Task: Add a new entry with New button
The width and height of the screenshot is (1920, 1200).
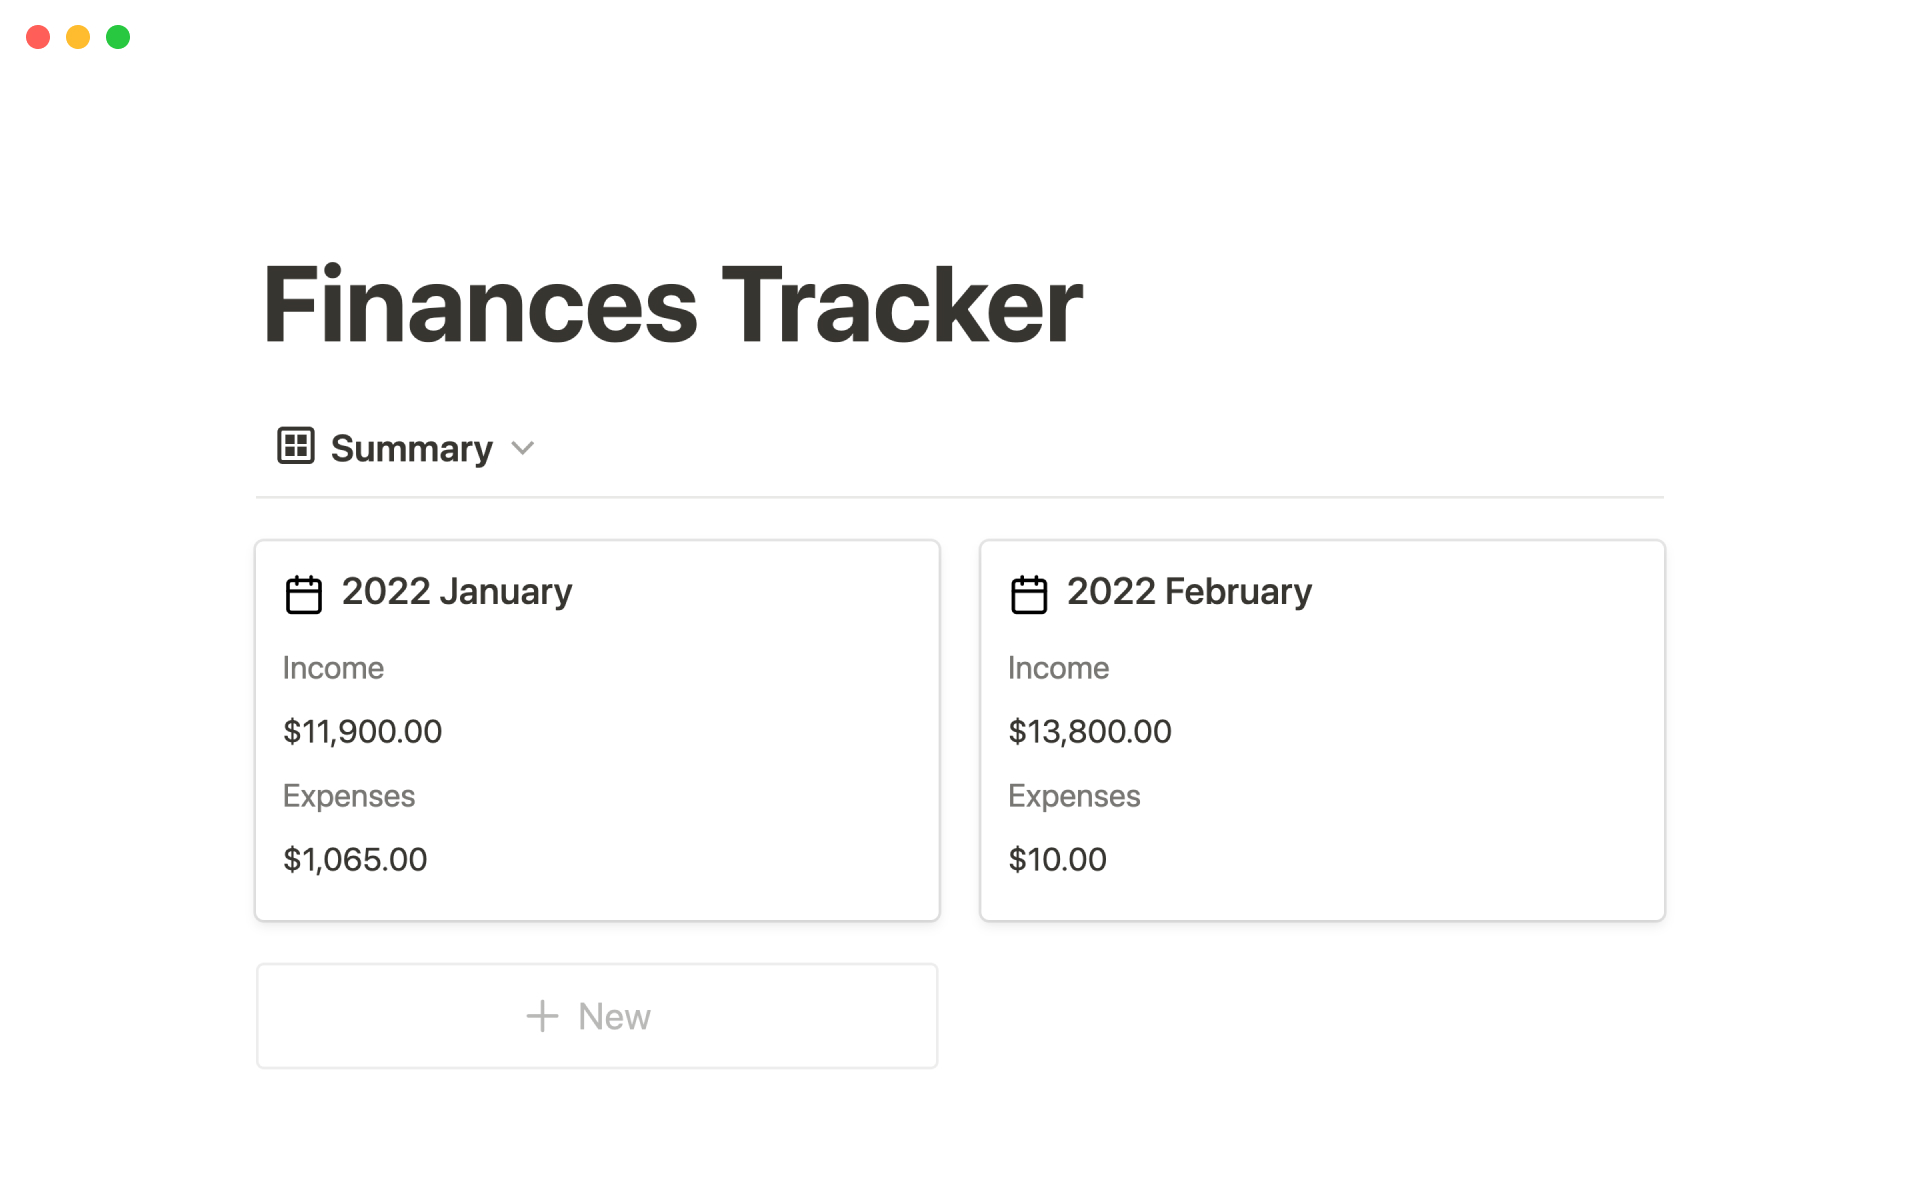Action: coord(597,1016)
